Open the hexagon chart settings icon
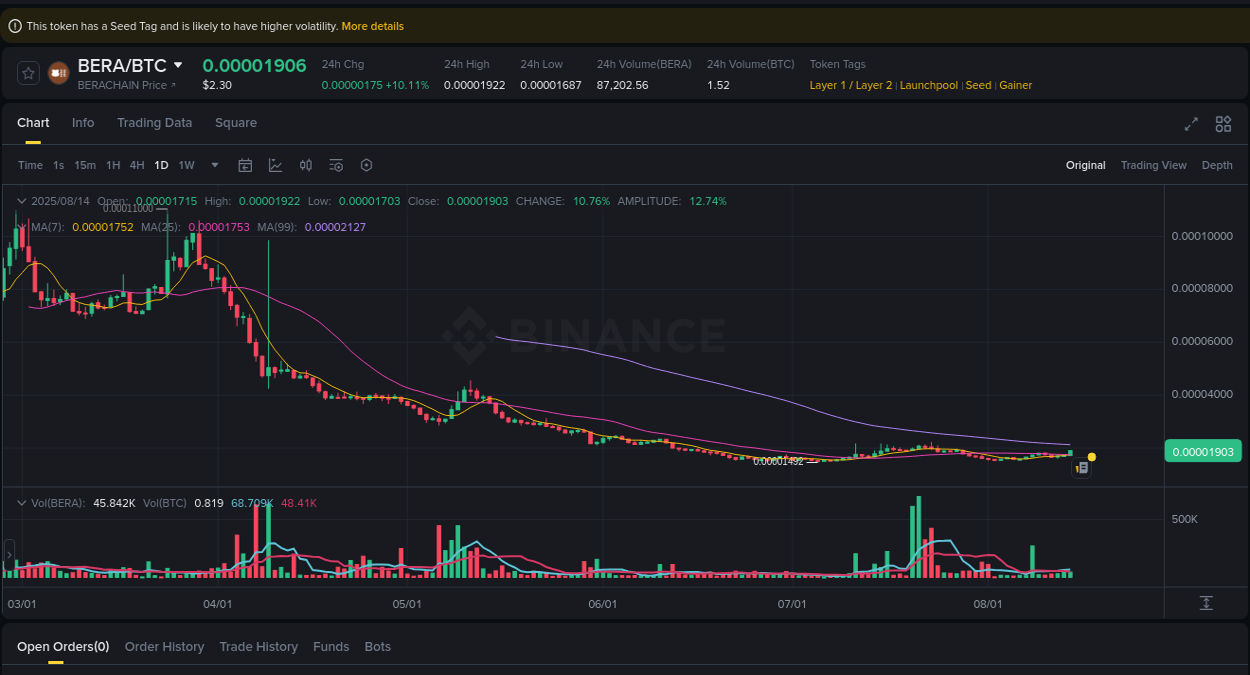 (366, 165)
